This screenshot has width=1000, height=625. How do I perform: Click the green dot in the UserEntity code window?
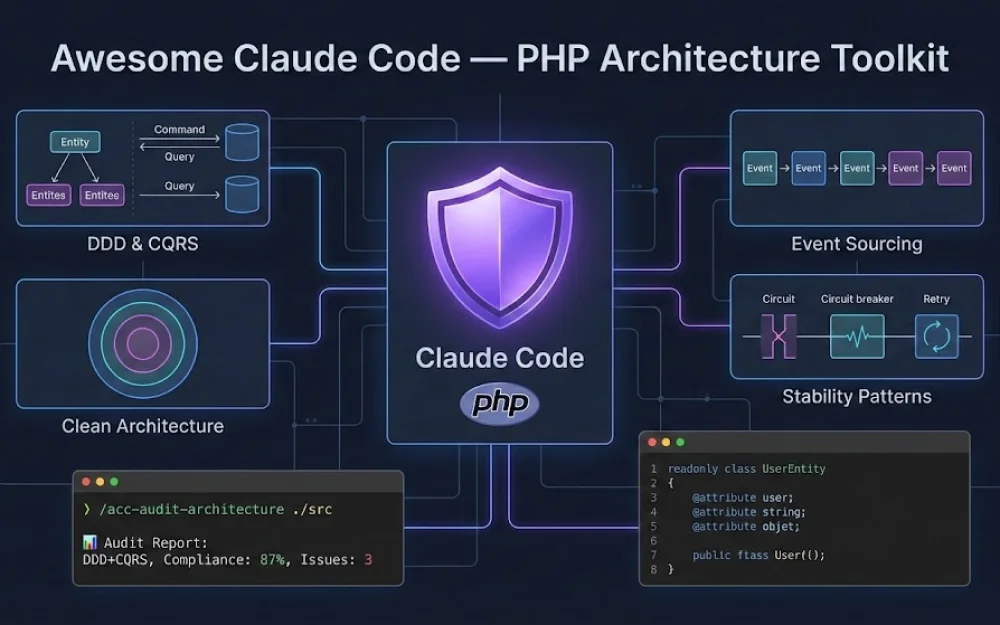tap(680, 442)
